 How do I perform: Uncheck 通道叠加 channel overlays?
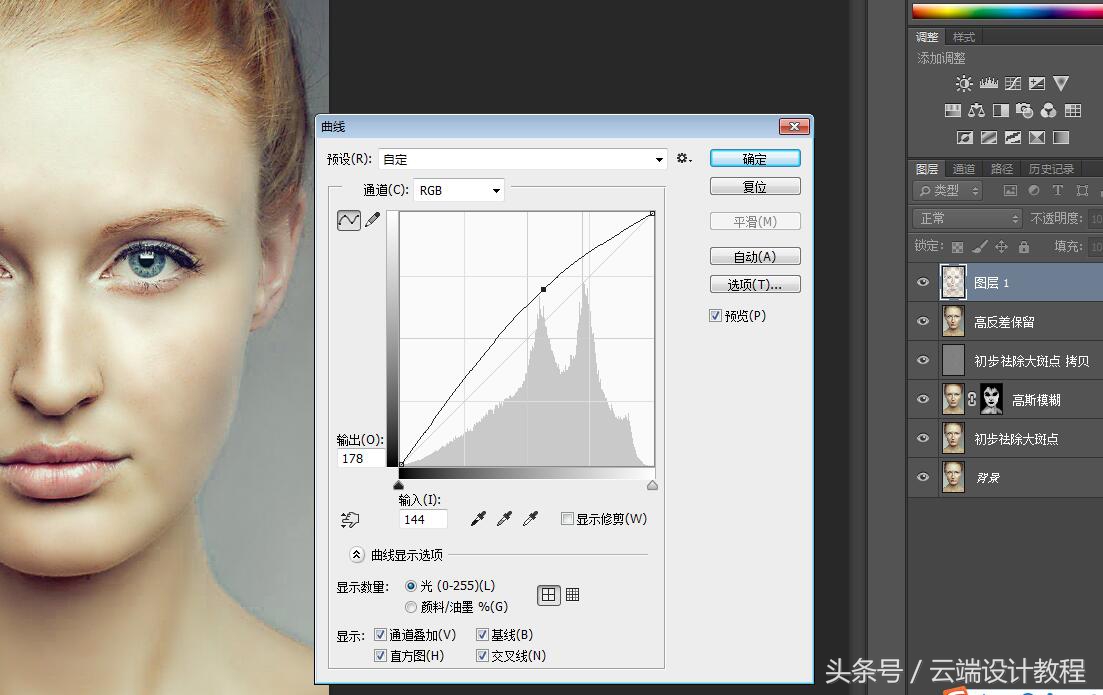pyautogui.click(x=380, y=635)
